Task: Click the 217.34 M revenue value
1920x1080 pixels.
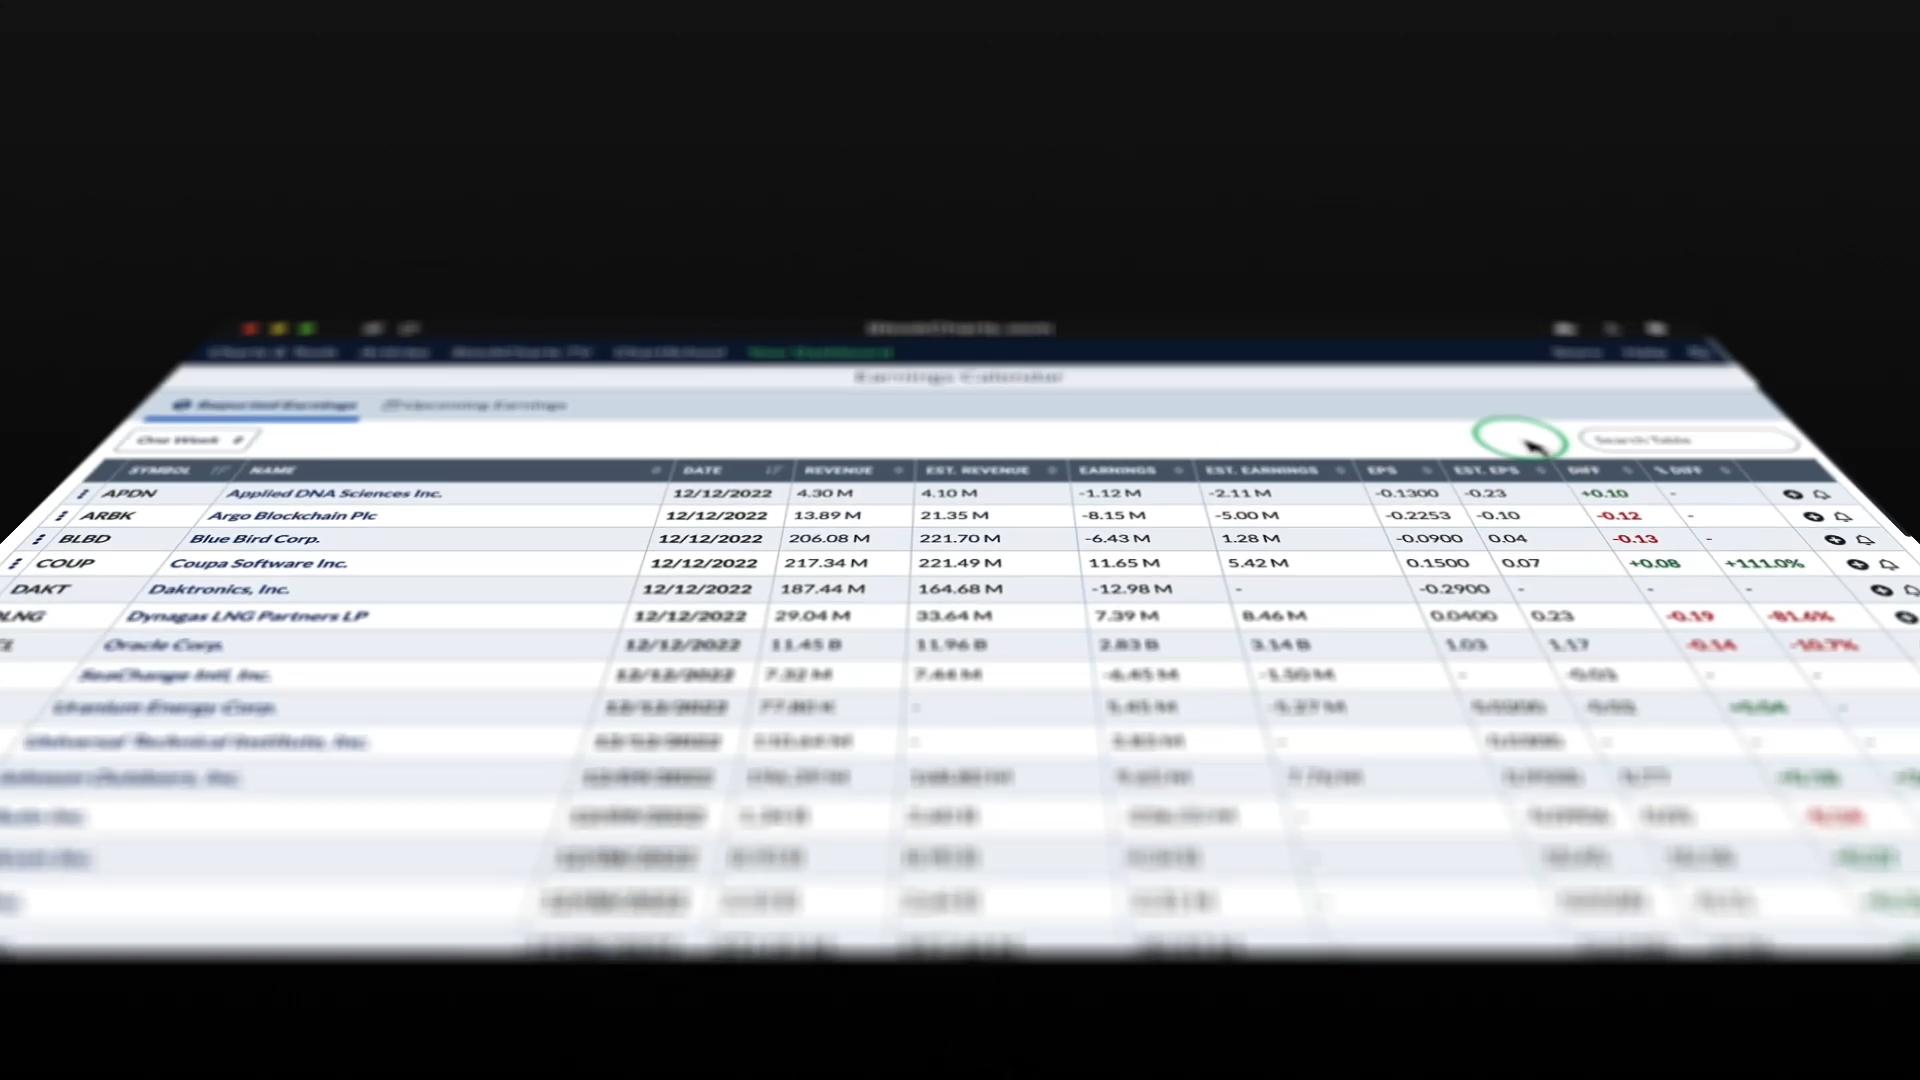Action: [x=825, y=564]
